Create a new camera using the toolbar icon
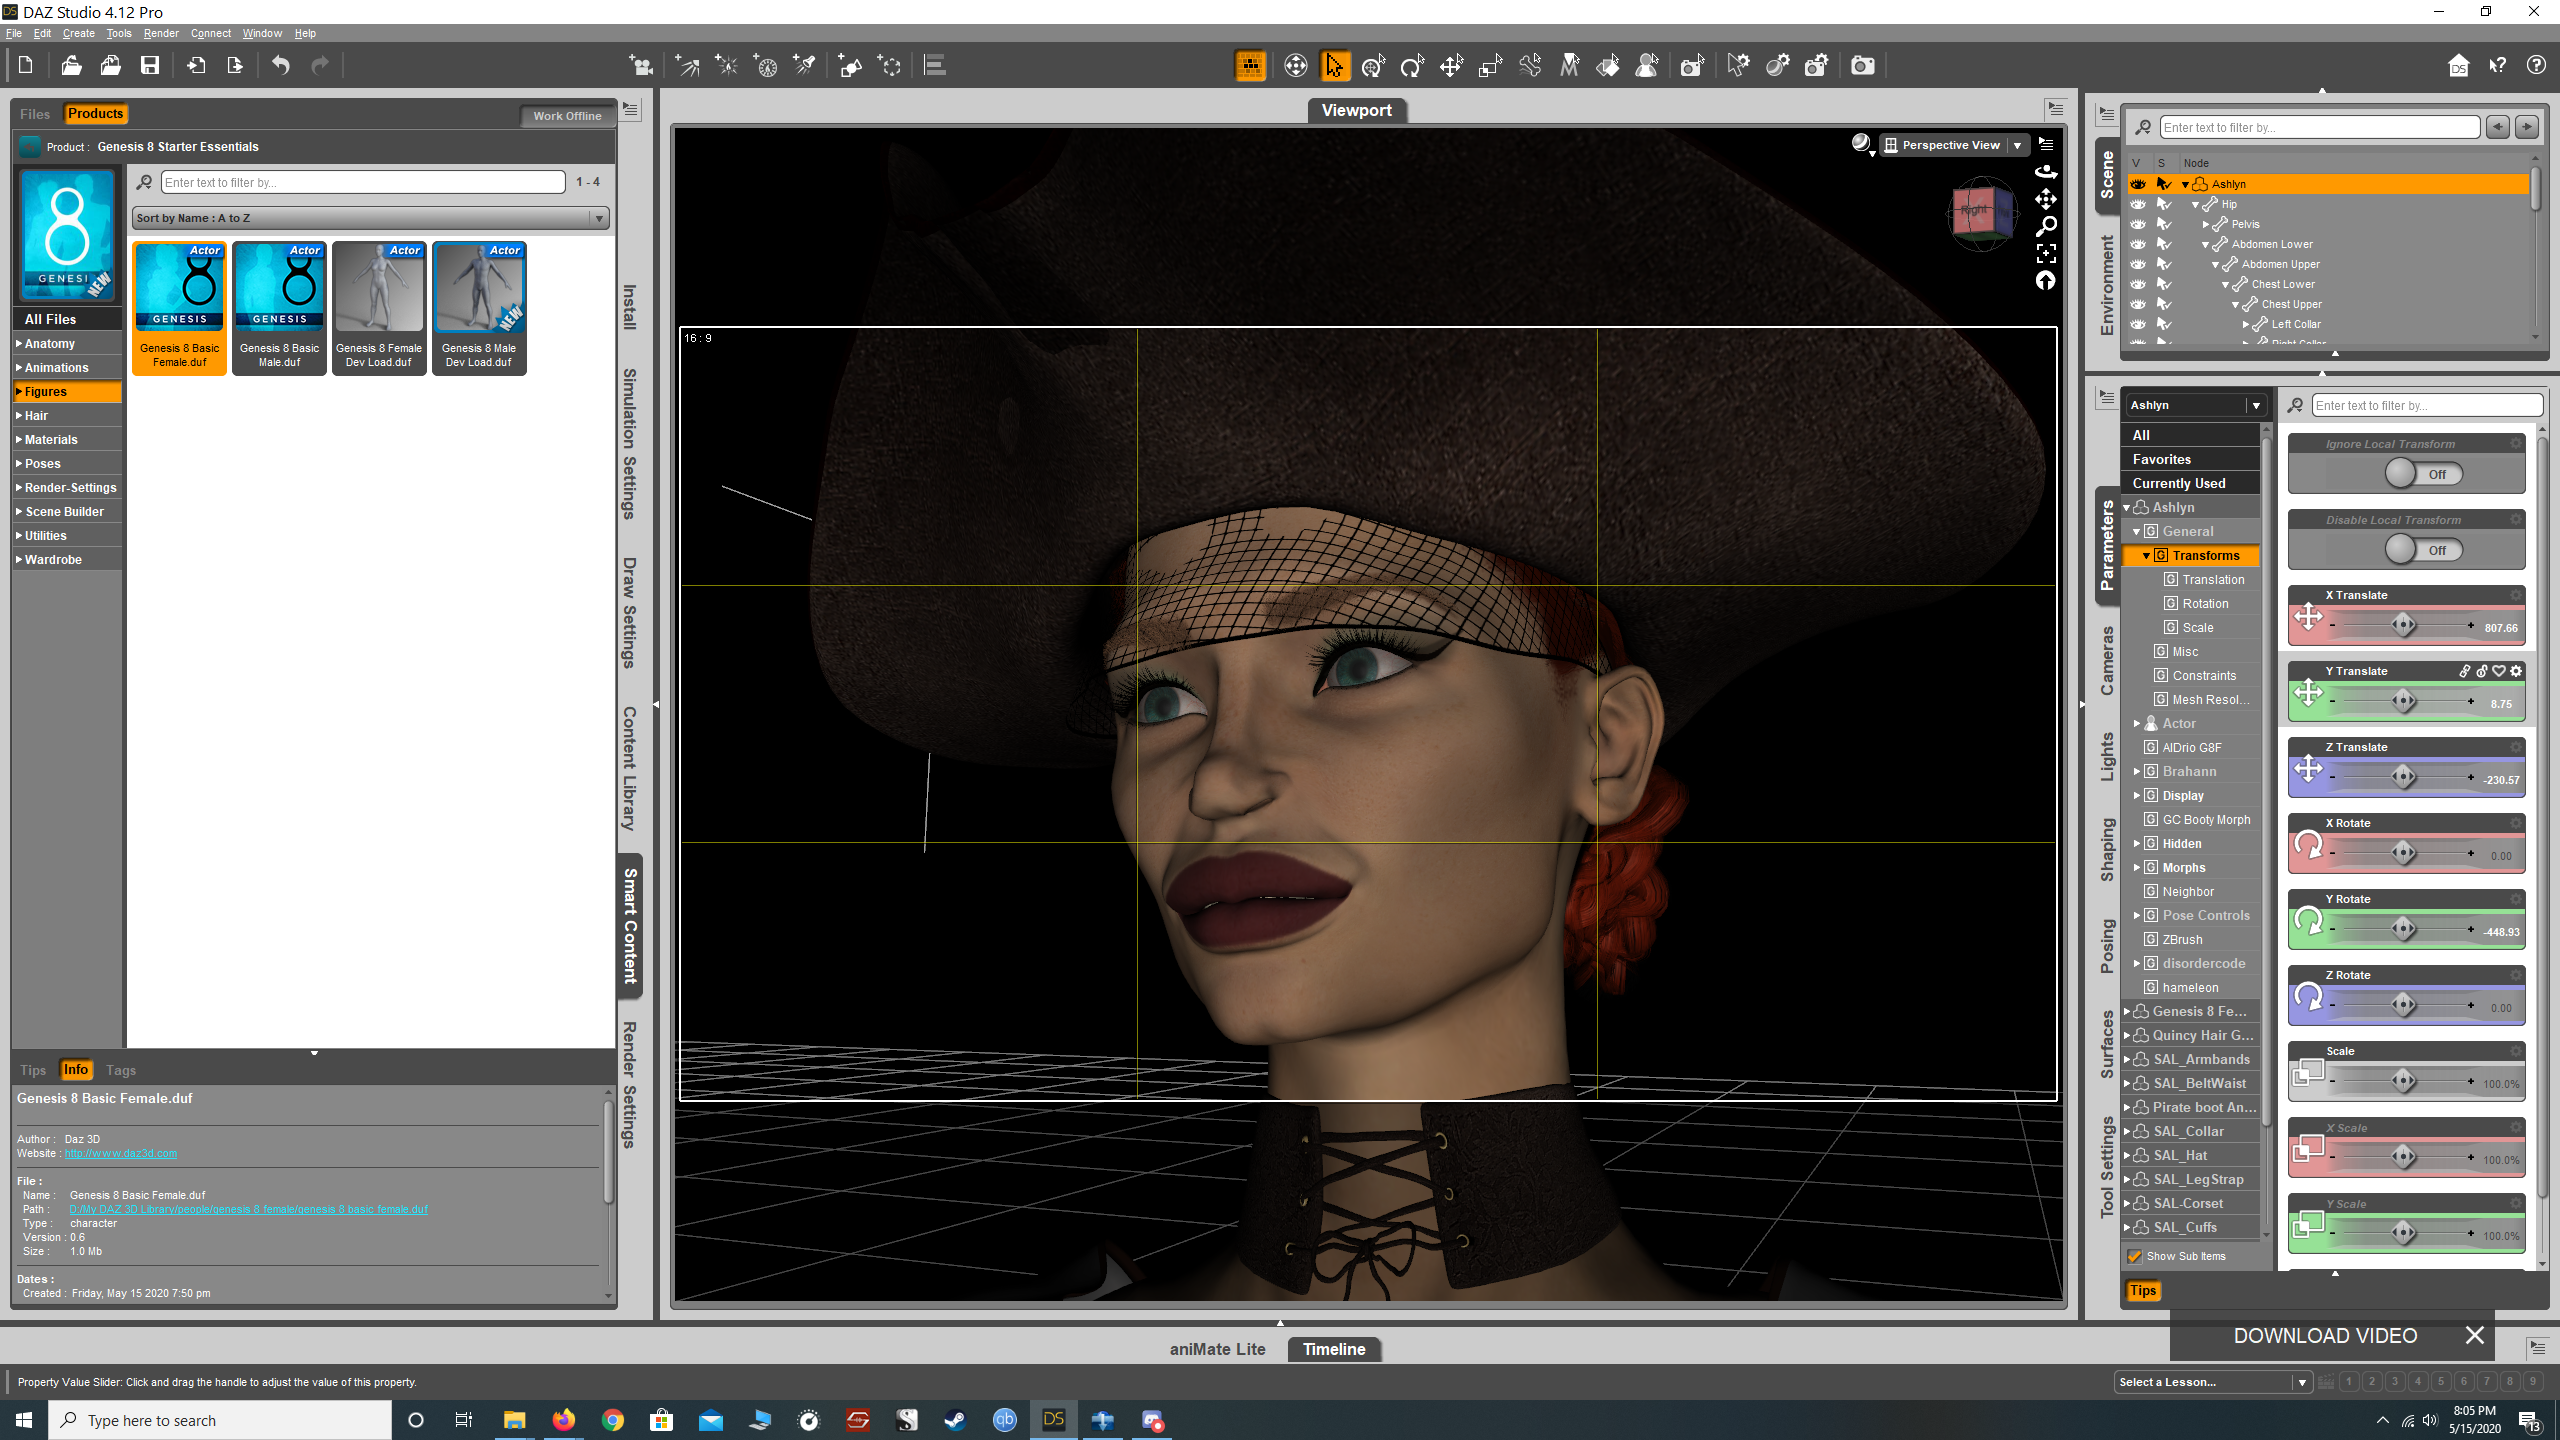The image size is (2560, 1440). pos(641,66)
